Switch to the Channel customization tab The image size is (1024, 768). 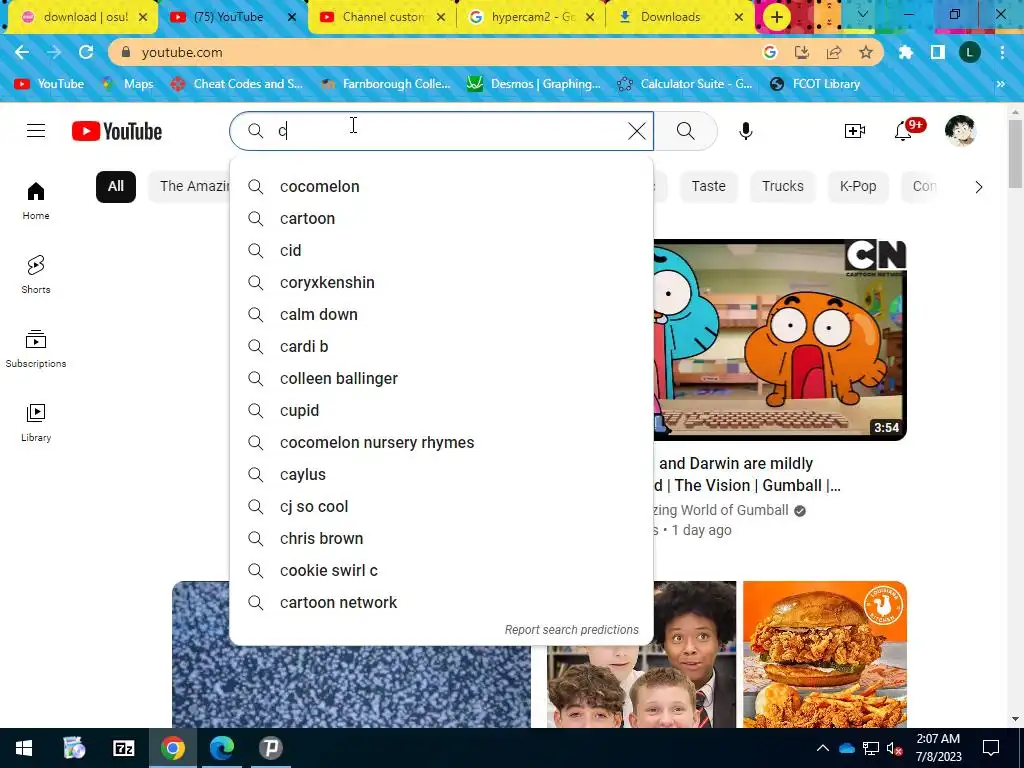(x=383, y=17)
